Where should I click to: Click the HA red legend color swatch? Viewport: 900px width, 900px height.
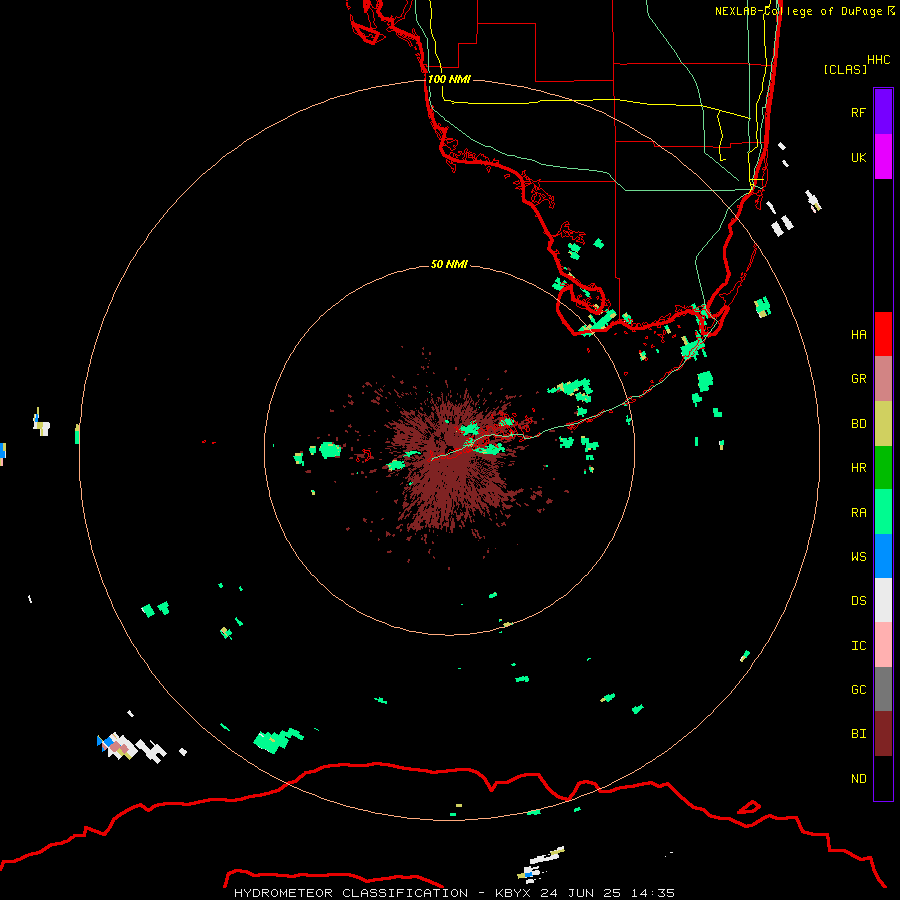point(883,334)
